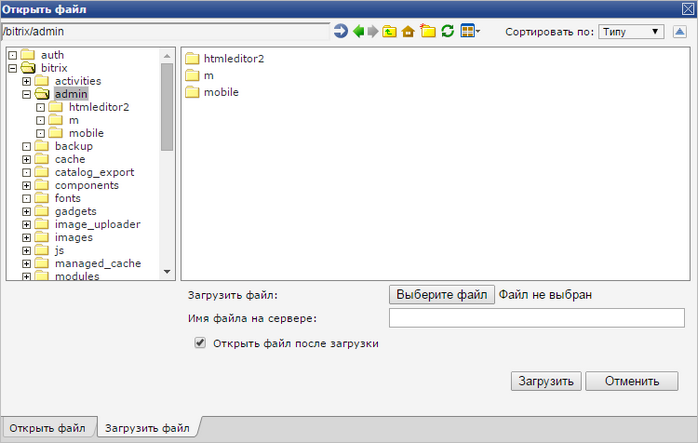This screenshot has height=443, width=698.
Task: Switch to the 'Открыть файл' tab
Action: 48,428
